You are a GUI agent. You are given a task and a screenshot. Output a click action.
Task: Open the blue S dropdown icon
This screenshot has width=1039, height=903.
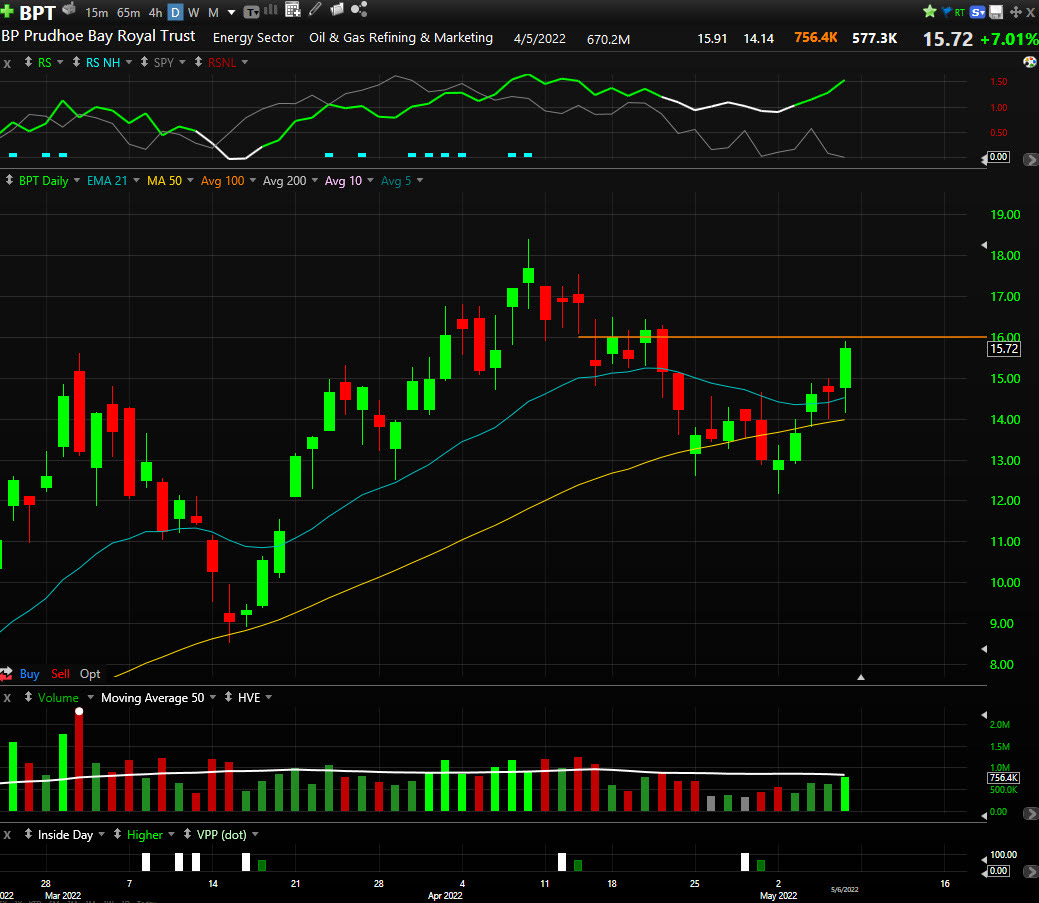click(x=977, y=12)
